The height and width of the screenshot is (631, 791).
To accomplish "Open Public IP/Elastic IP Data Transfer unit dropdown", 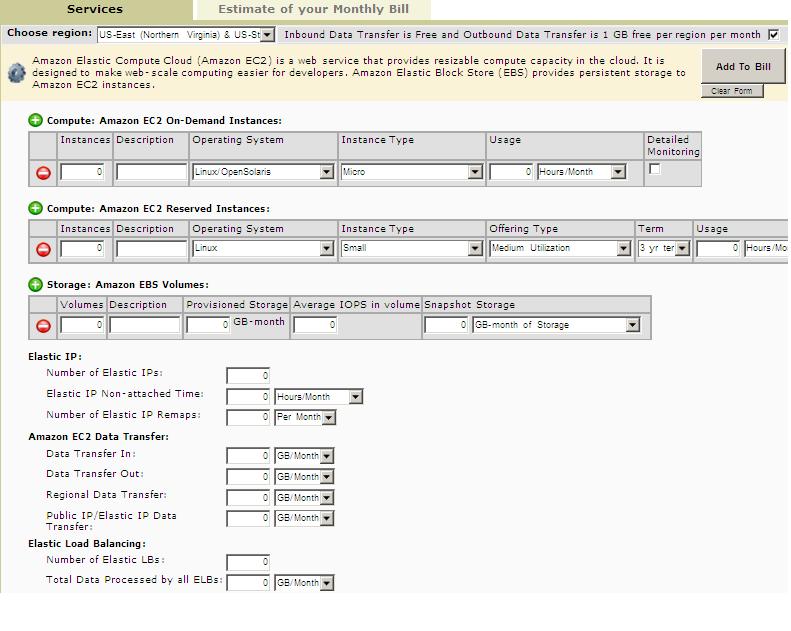I will [x=304, y=518].
